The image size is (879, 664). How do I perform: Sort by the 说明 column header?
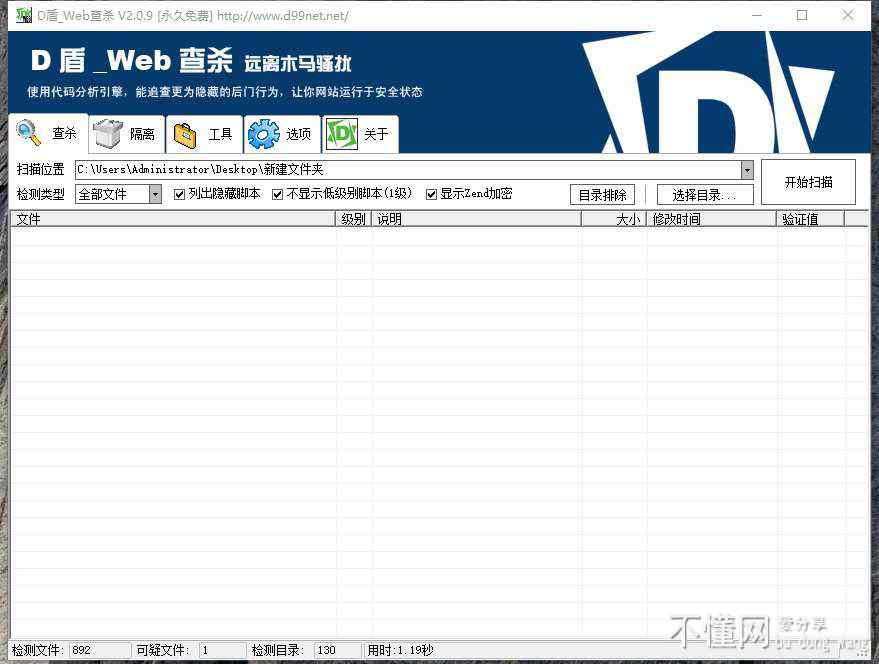(476, 219)
